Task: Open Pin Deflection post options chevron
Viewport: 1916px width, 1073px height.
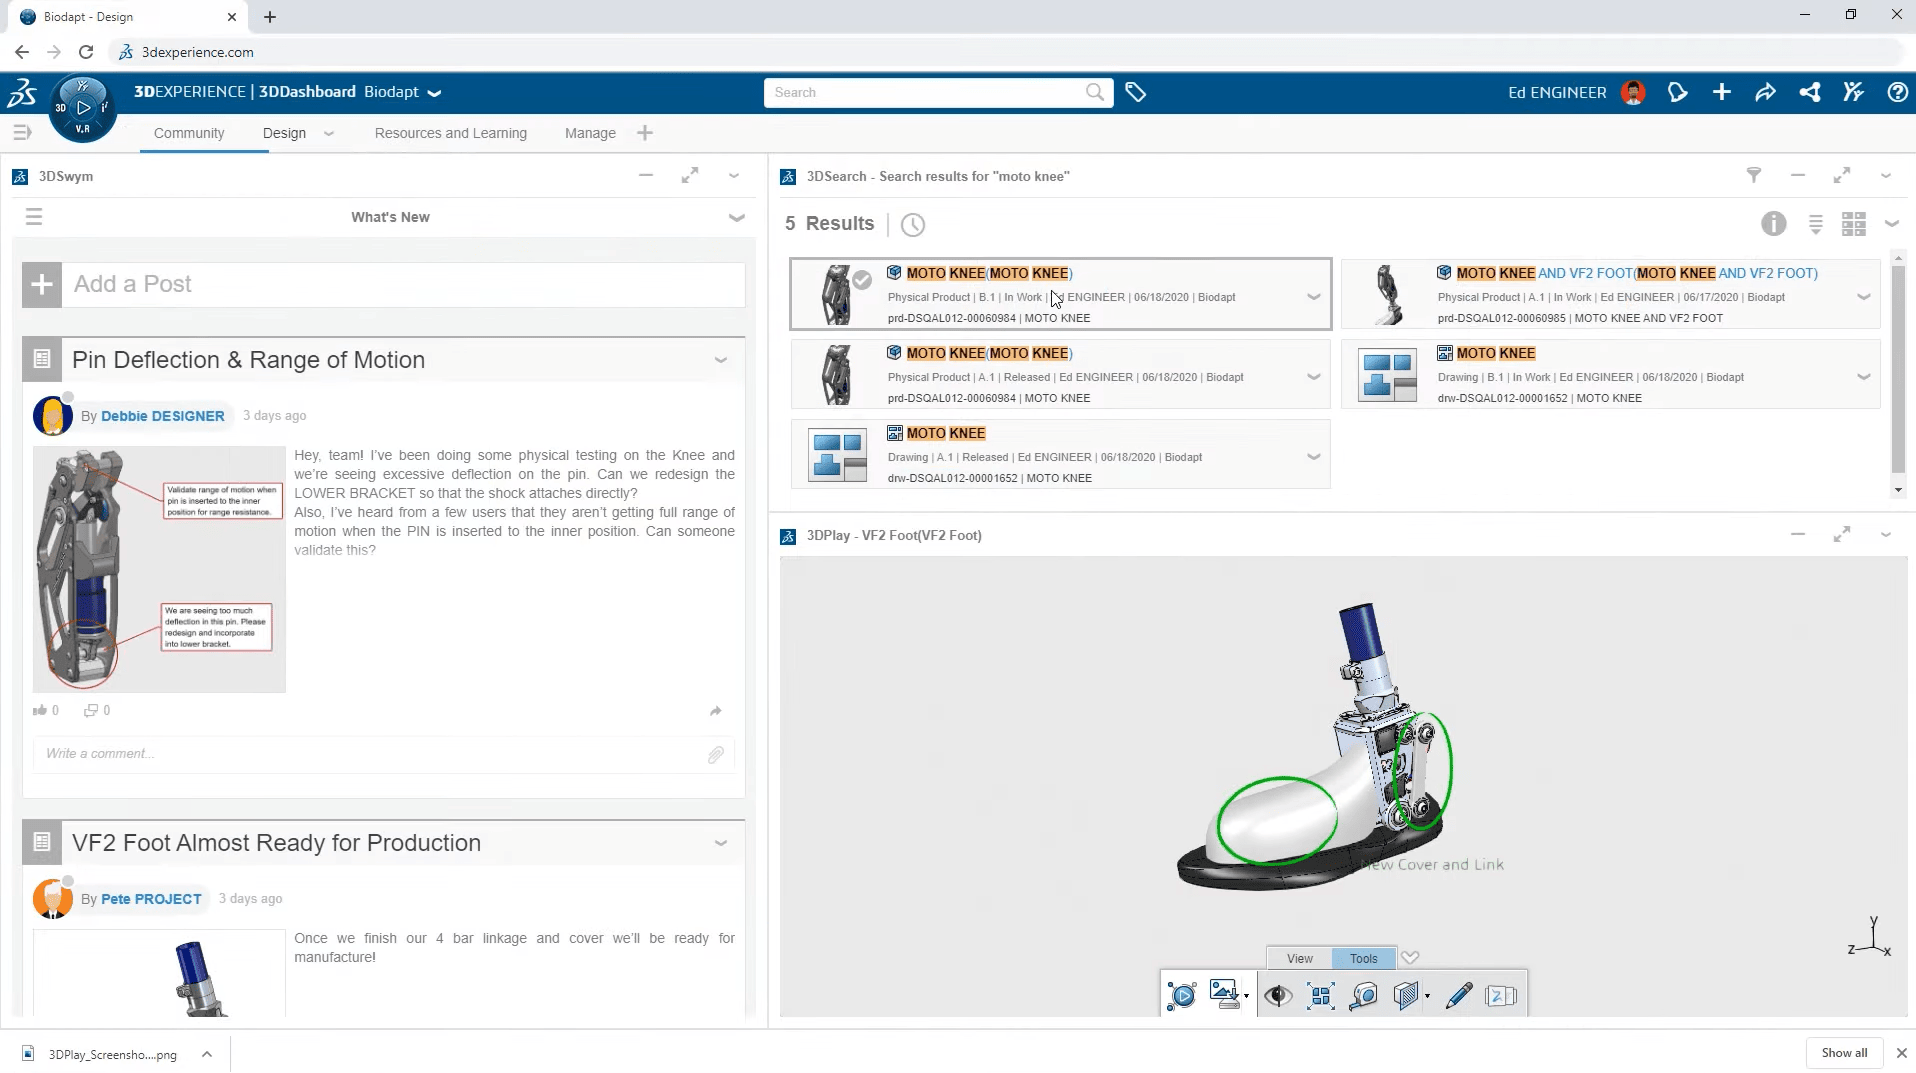Action: 720,360
